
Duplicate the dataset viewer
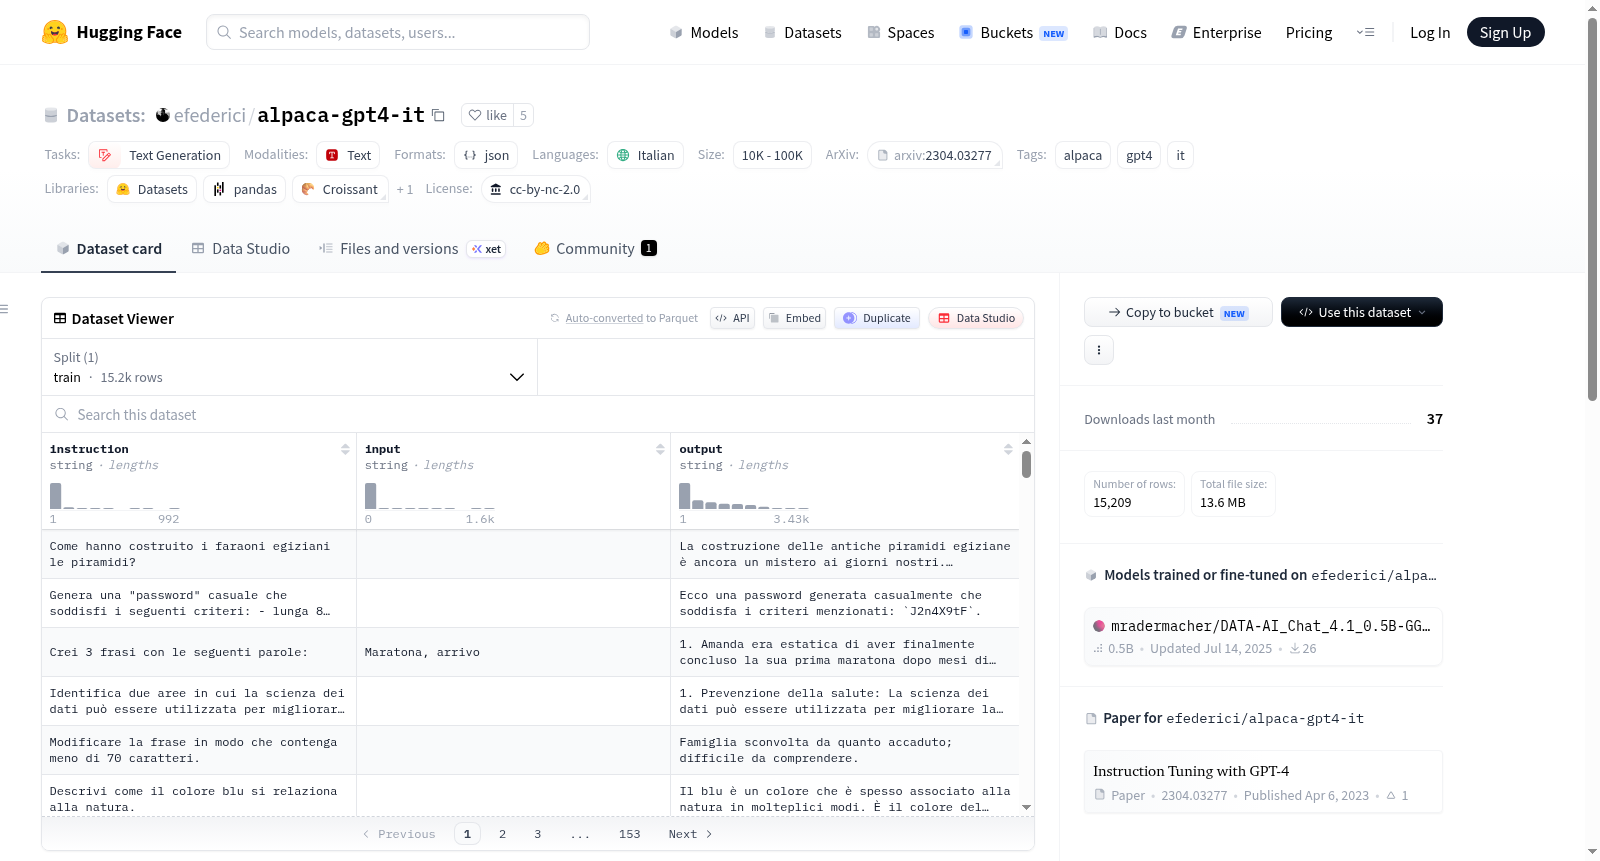(877, 318)
